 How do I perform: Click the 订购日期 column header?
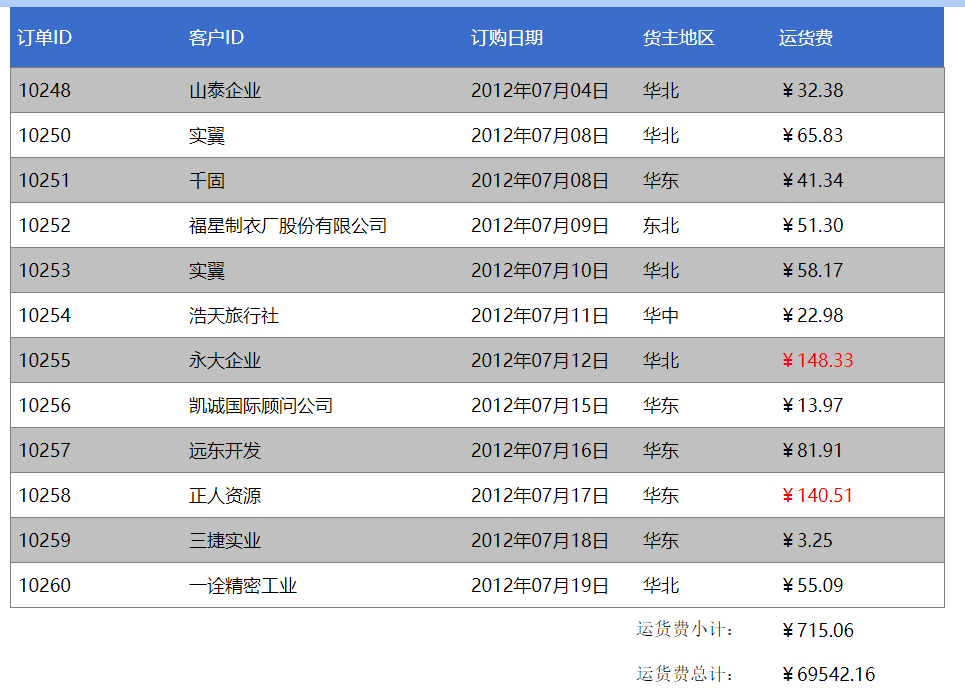(x=507, y=38)
